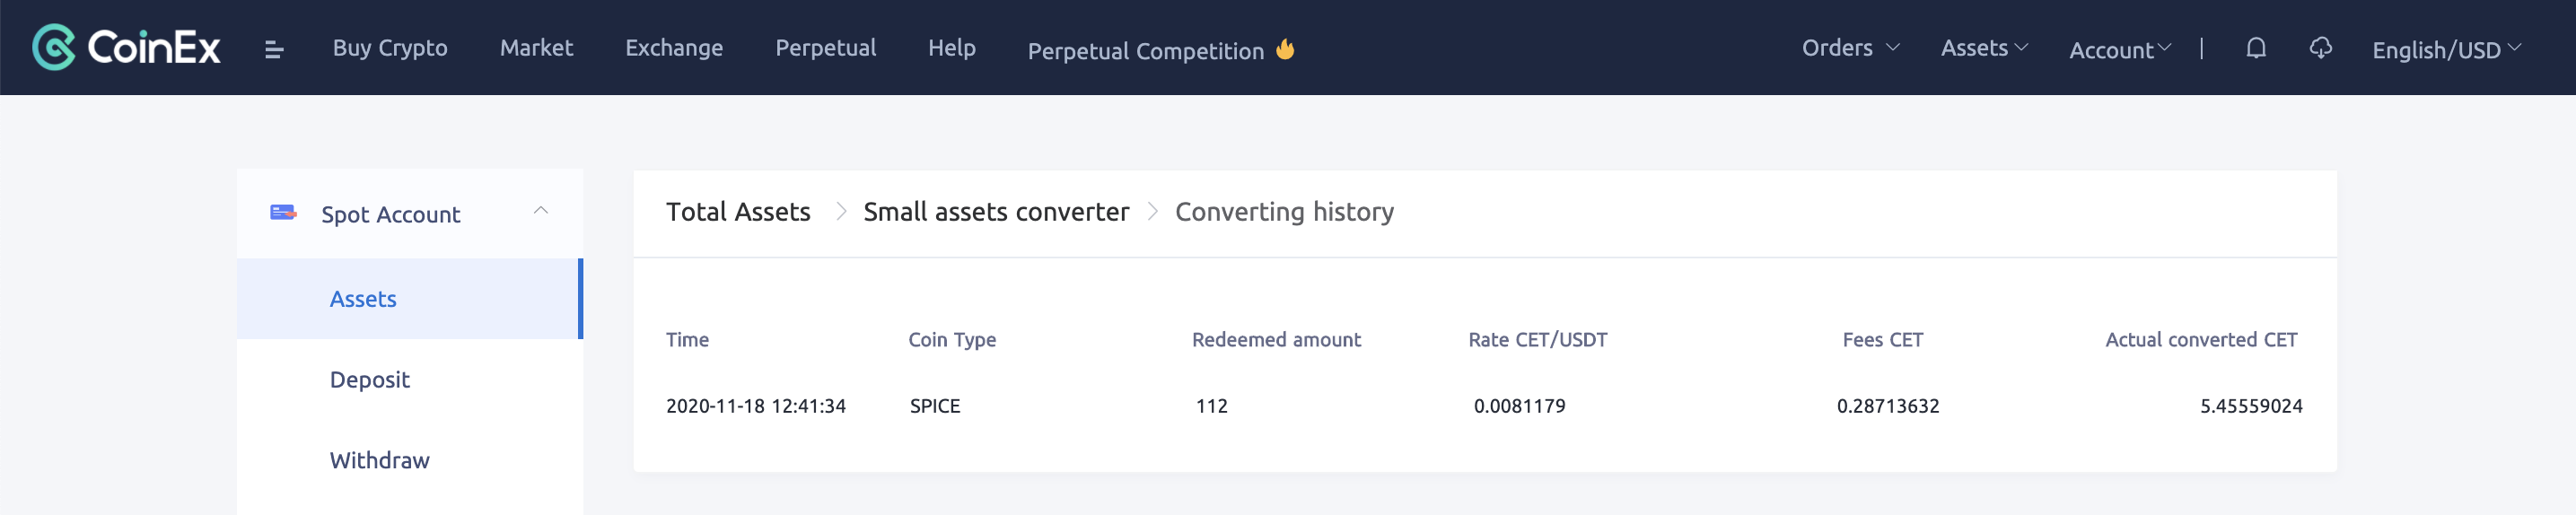The image size is (2576, 515).
Task: Click the Spot Account wallet icon
Action: tap(283, 212)
